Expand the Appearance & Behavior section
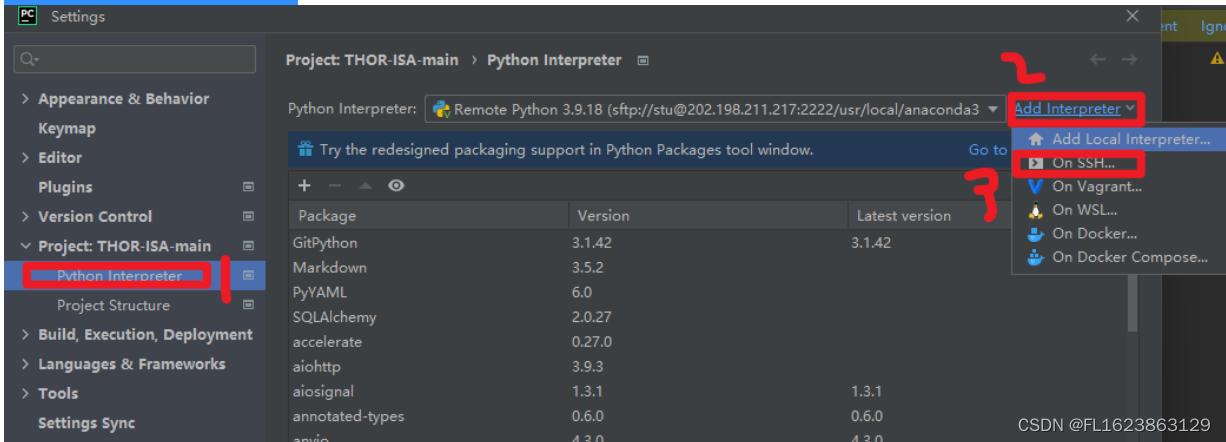The height and width of the screenshot is (442, 1226). coord(25,99)
